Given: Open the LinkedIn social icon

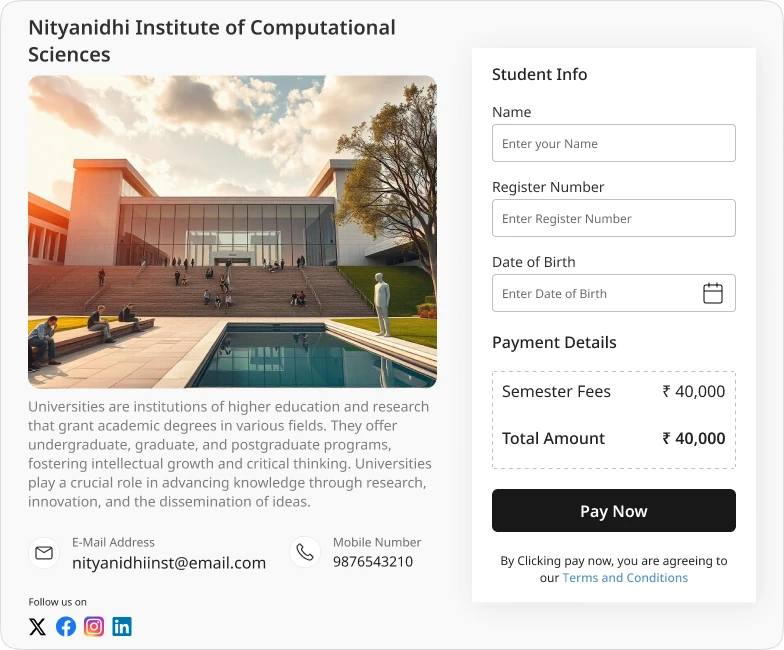Looking at the screenshot, I should click(122, 626).
